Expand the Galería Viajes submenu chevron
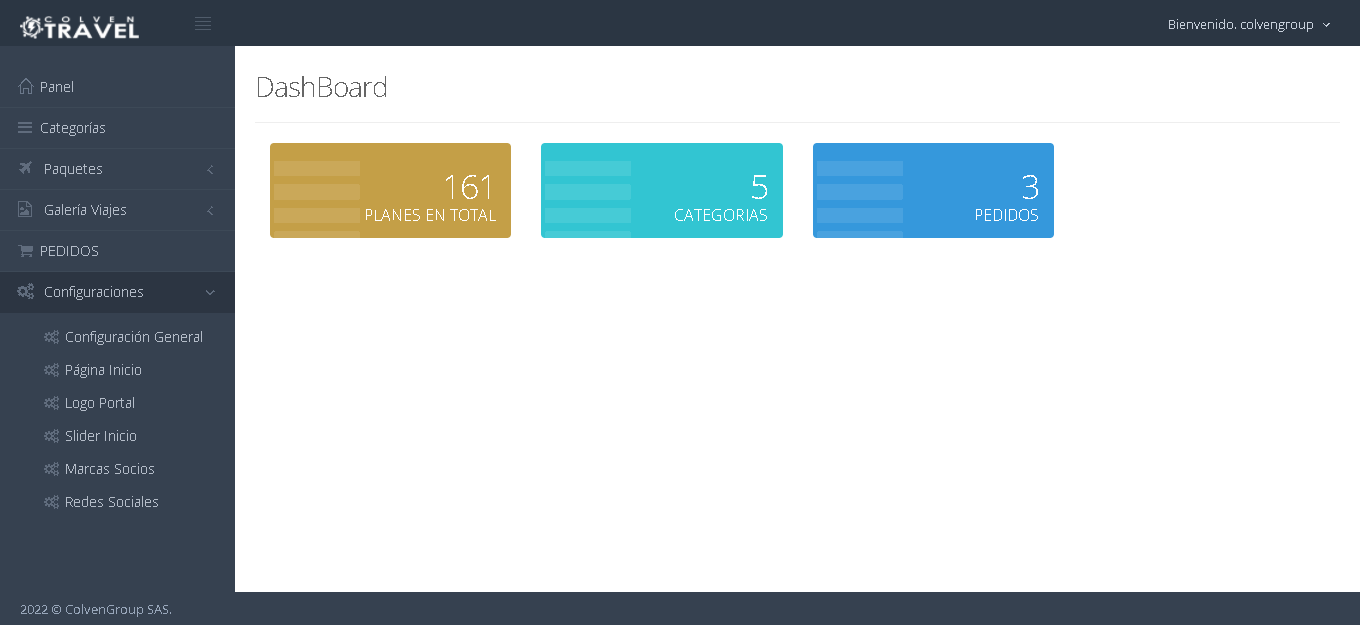 click(210, 211)
